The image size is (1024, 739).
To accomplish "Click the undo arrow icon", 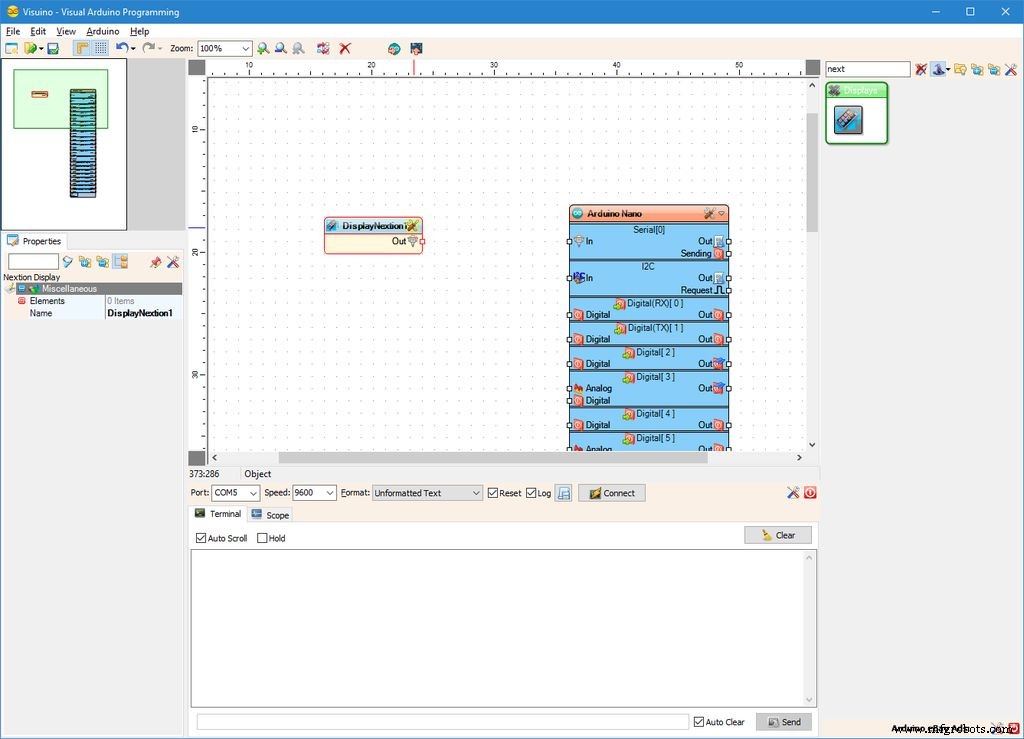I will [121, 48].
